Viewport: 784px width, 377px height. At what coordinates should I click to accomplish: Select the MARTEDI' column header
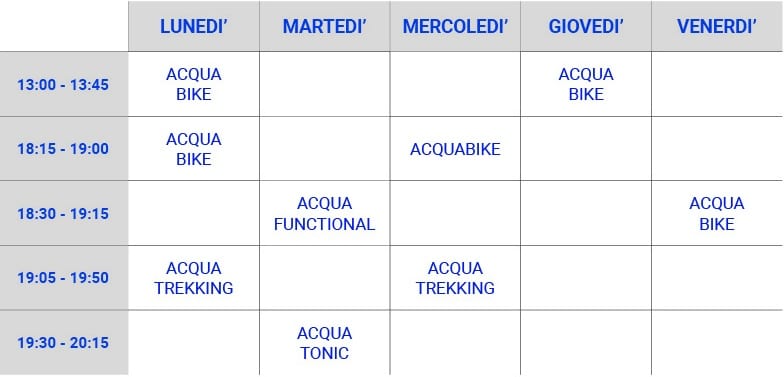click(325, 26)
